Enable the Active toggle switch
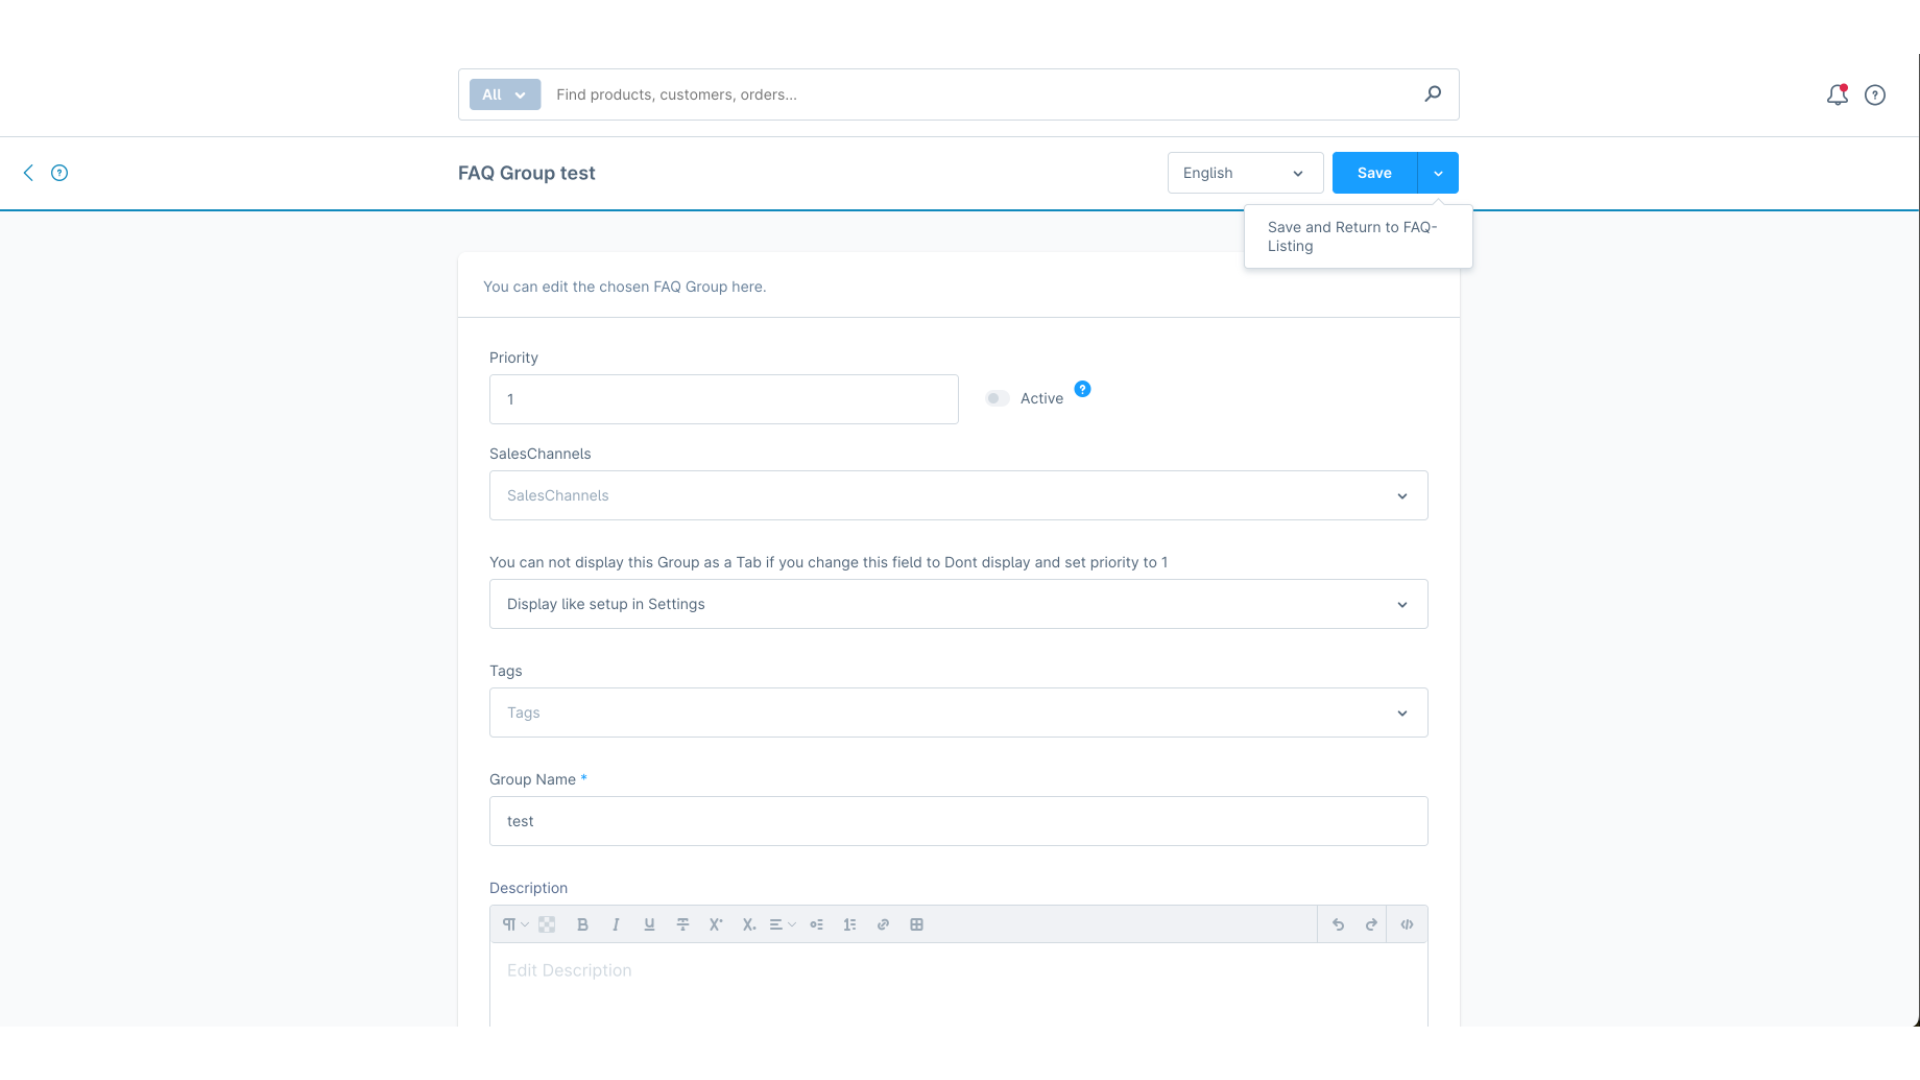This screenshot has width=1920, height=1080. coord(997,399)
